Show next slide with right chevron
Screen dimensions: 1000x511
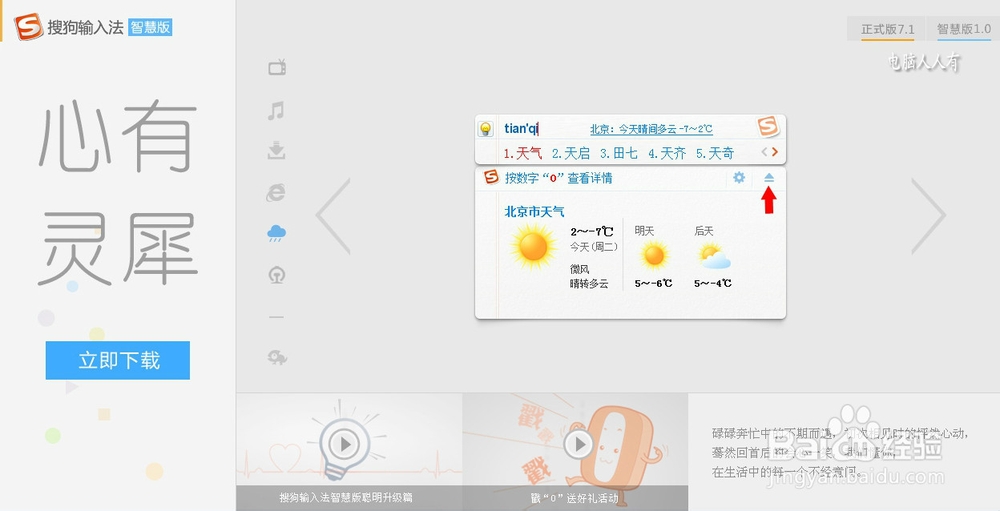[x=929, y=216]
